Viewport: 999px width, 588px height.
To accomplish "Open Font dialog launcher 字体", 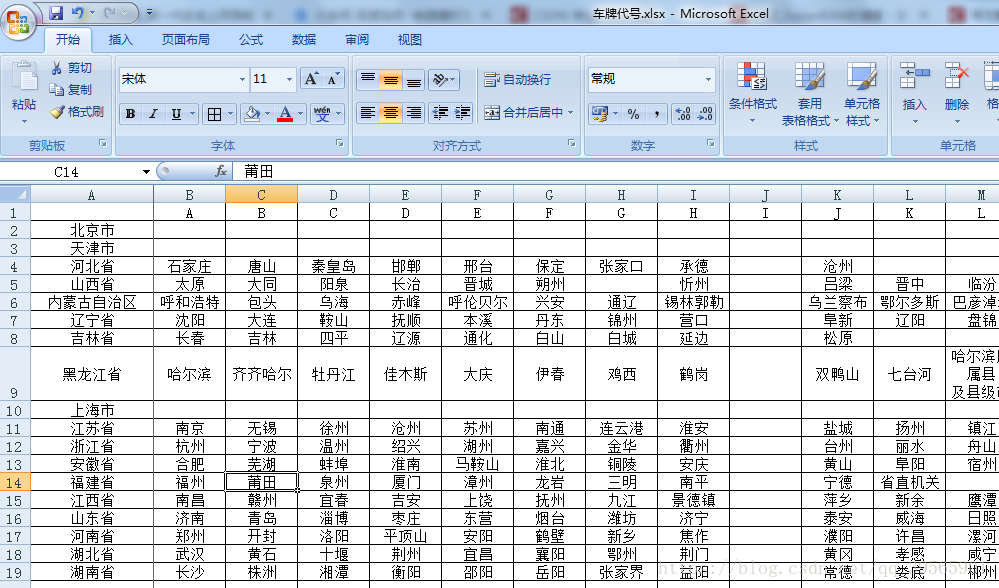I will [340, 143].
